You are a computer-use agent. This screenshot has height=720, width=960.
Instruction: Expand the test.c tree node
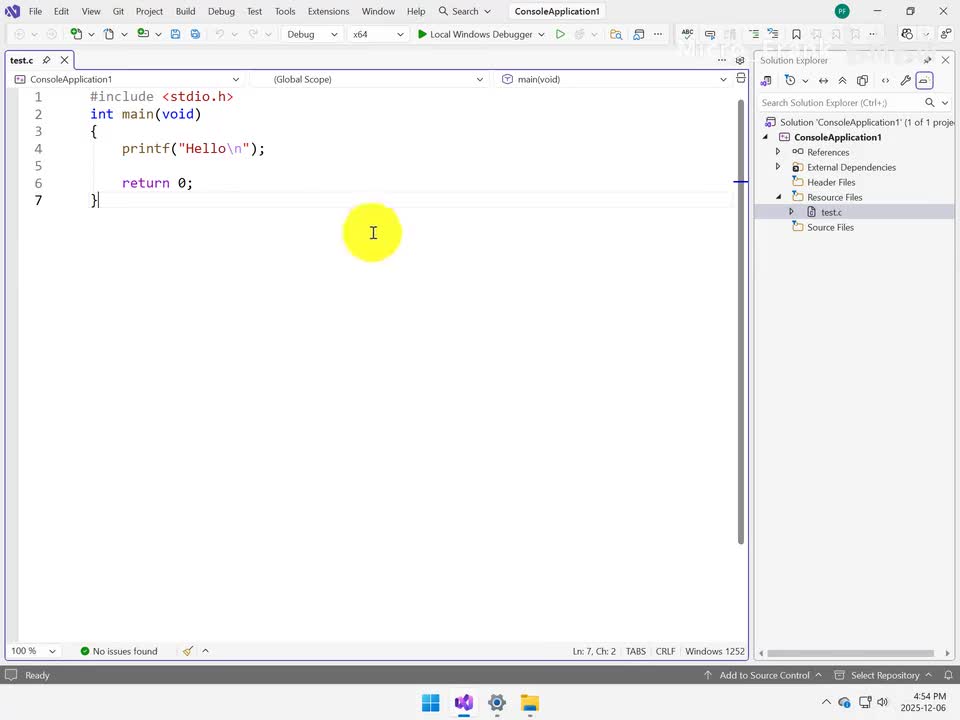click(x=791, y=211)
